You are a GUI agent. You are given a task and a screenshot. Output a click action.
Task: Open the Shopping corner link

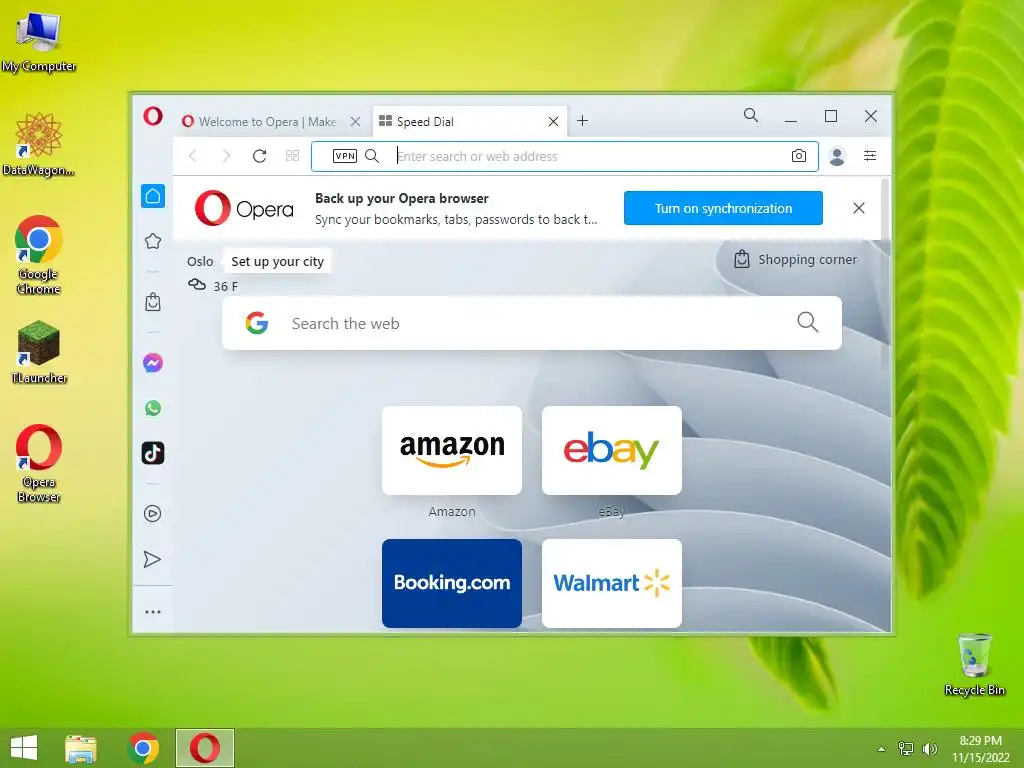pos(795,259)
